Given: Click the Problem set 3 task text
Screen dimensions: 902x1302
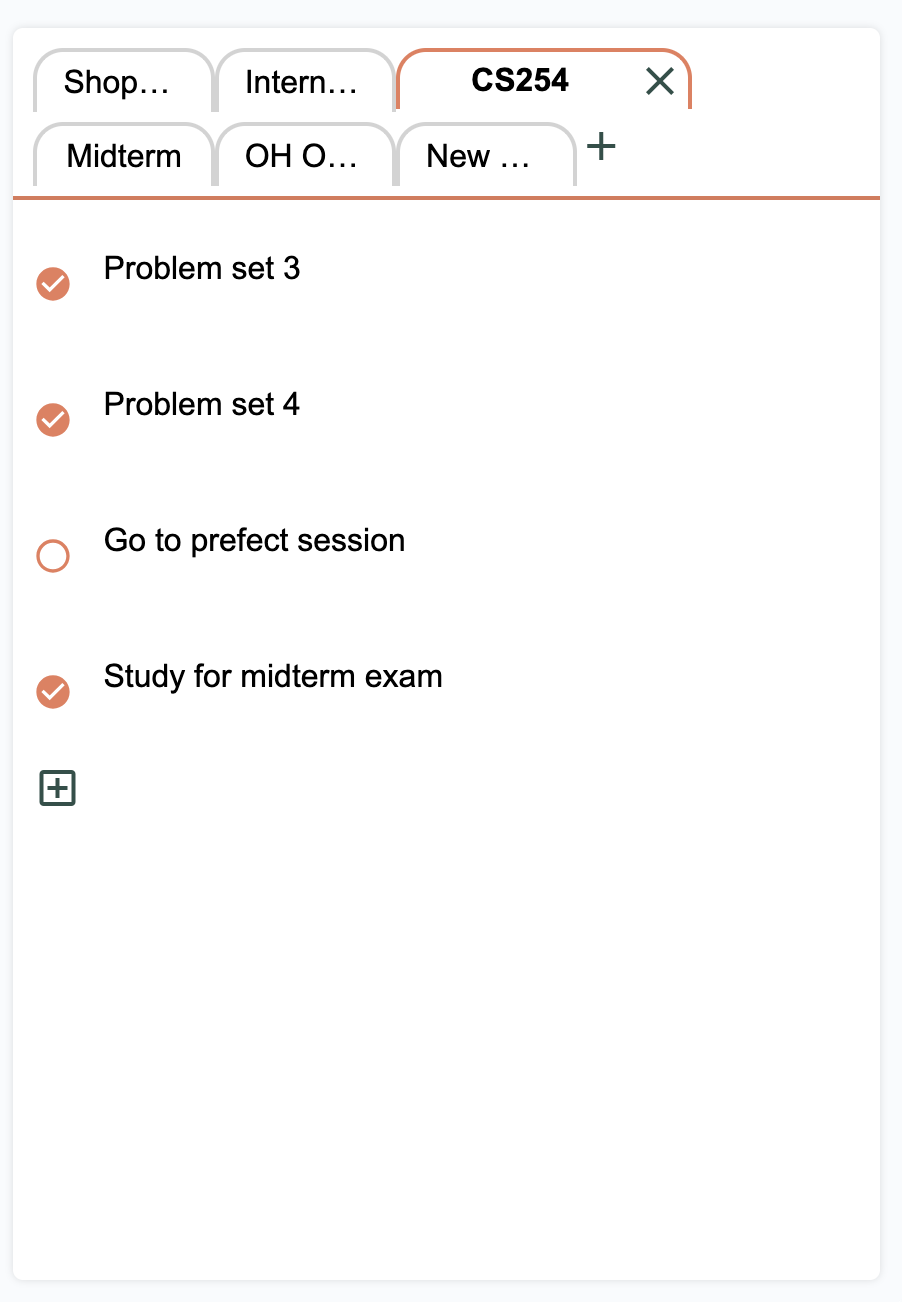Looking at the screenshot, I should (x=202, y=268).
